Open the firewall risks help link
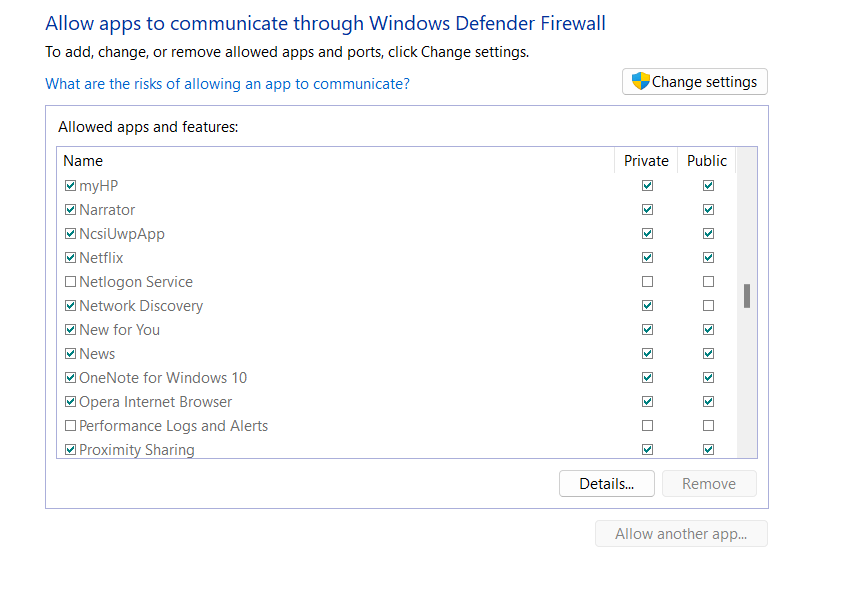 tap(227, 84)
